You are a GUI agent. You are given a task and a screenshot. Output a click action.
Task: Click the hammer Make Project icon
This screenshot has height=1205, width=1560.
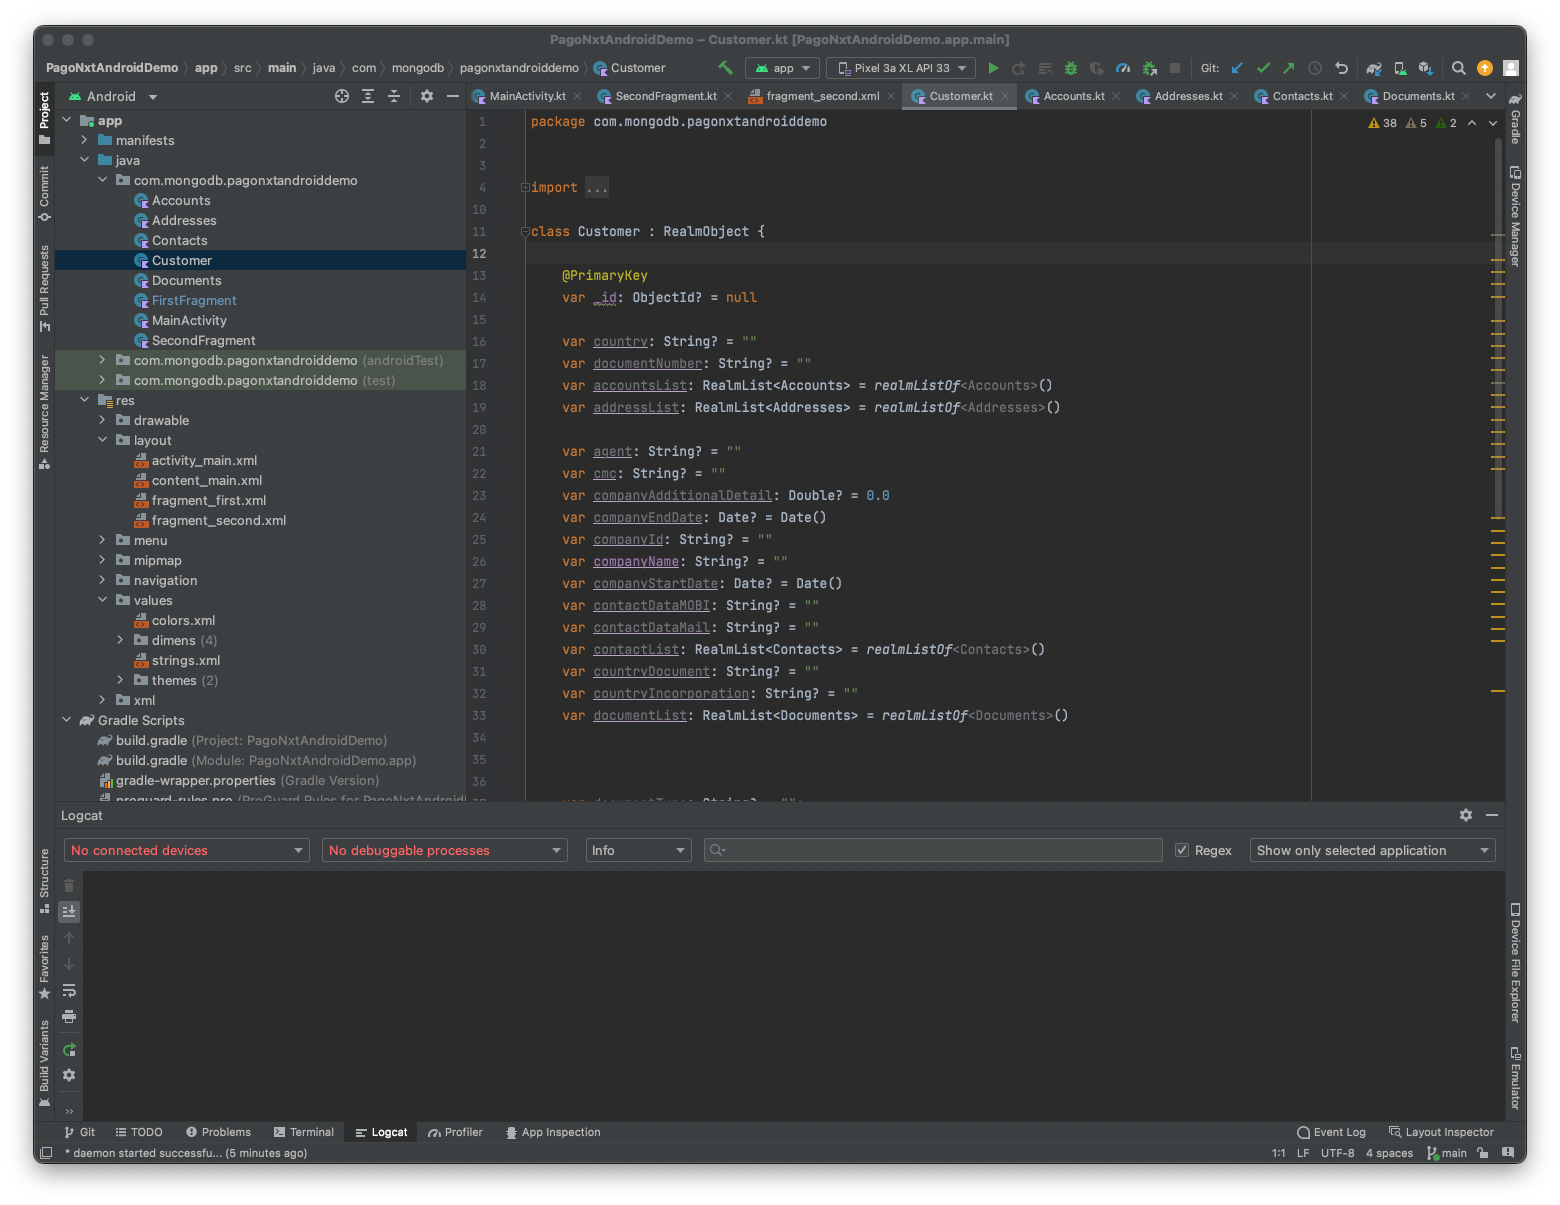725,68
